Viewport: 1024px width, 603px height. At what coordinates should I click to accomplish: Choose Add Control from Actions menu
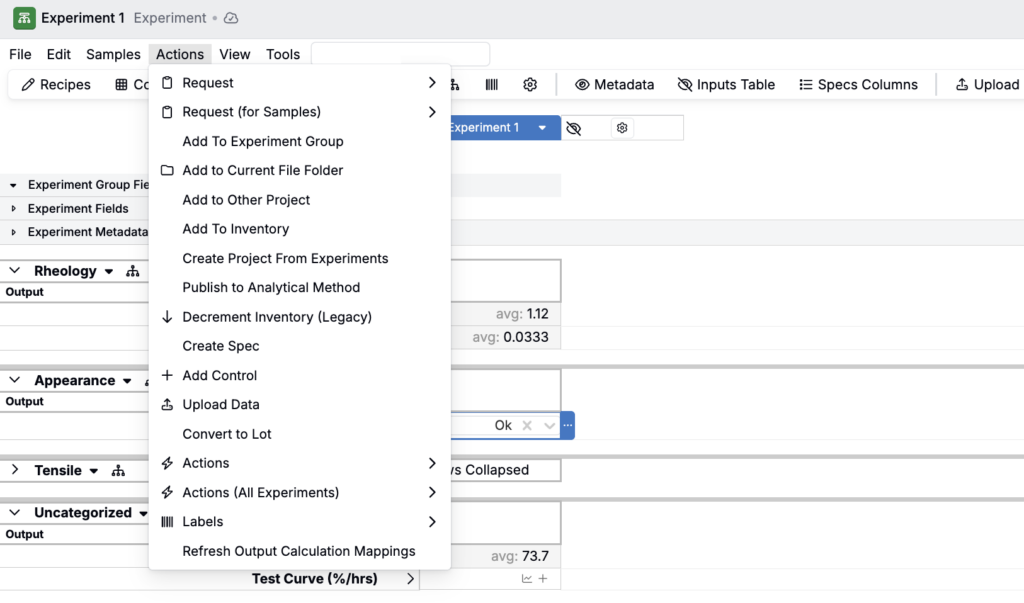coord(219,375)
